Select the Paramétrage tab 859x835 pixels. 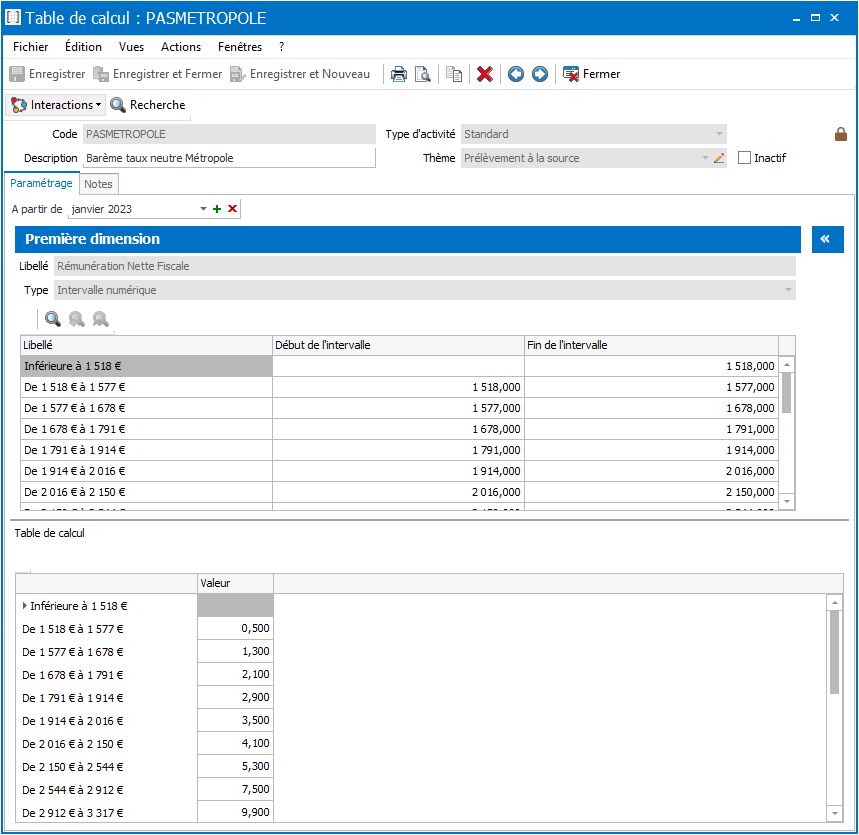pos(42,183)
